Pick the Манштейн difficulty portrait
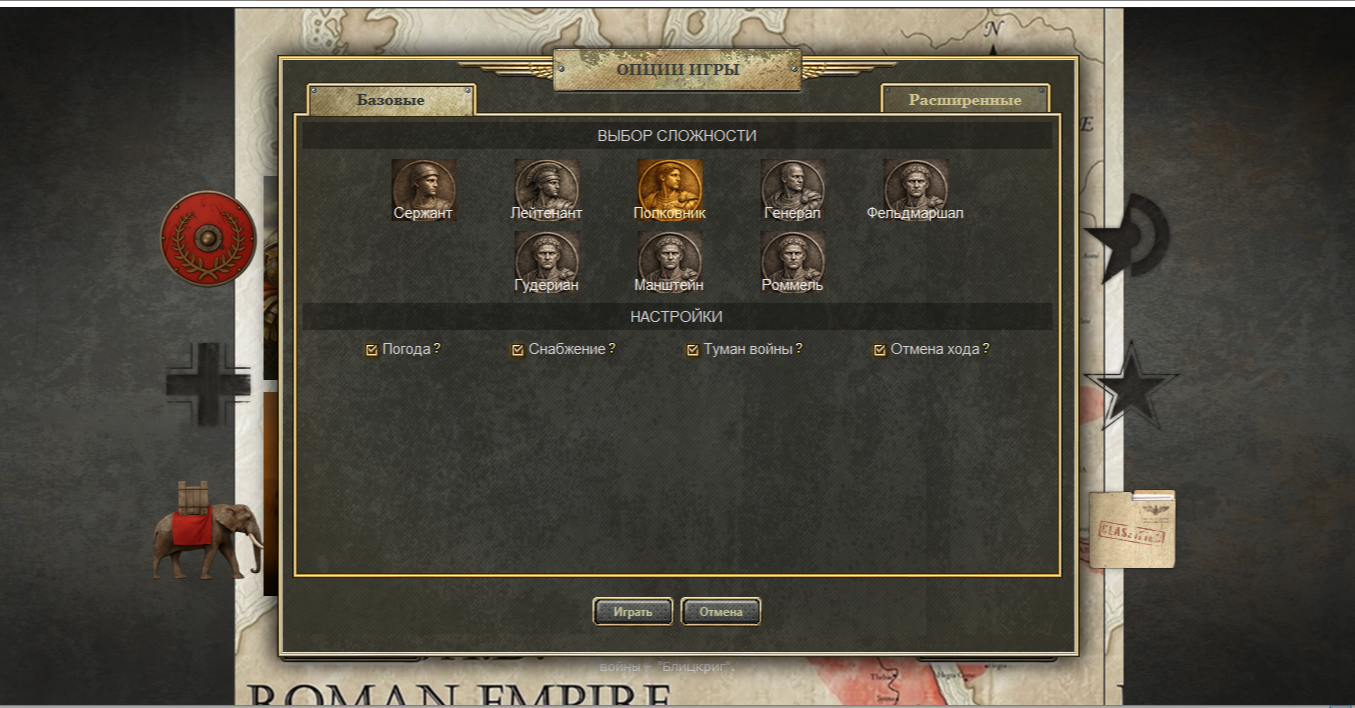The width and height of the screenshot is (1355, 708). pos(669,259)
